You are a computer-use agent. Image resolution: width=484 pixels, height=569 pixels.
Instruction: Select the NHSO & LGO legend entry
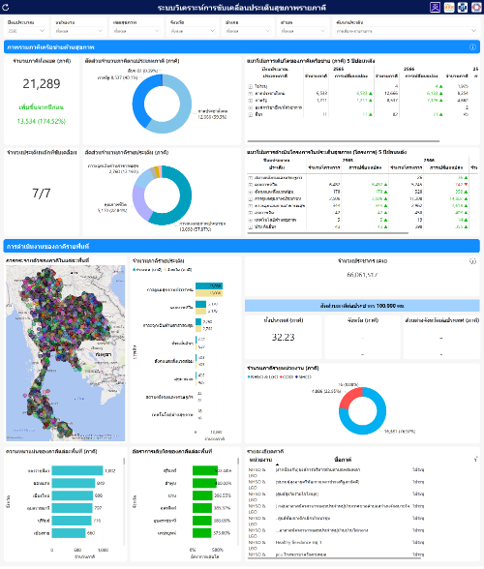(263, 377)
